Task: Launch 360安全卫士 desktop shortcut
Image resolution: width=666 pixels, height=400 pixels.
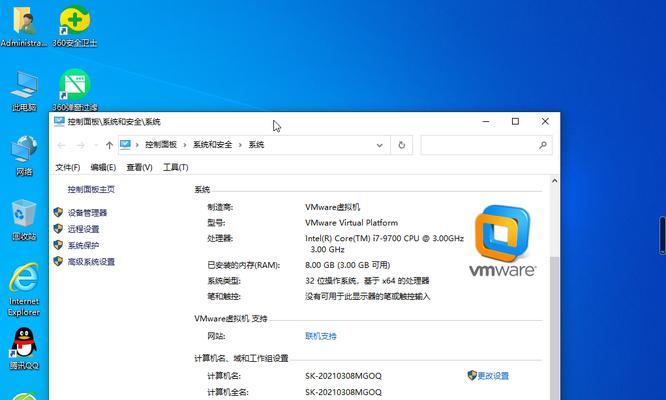Action: click(x=75, y=25)
